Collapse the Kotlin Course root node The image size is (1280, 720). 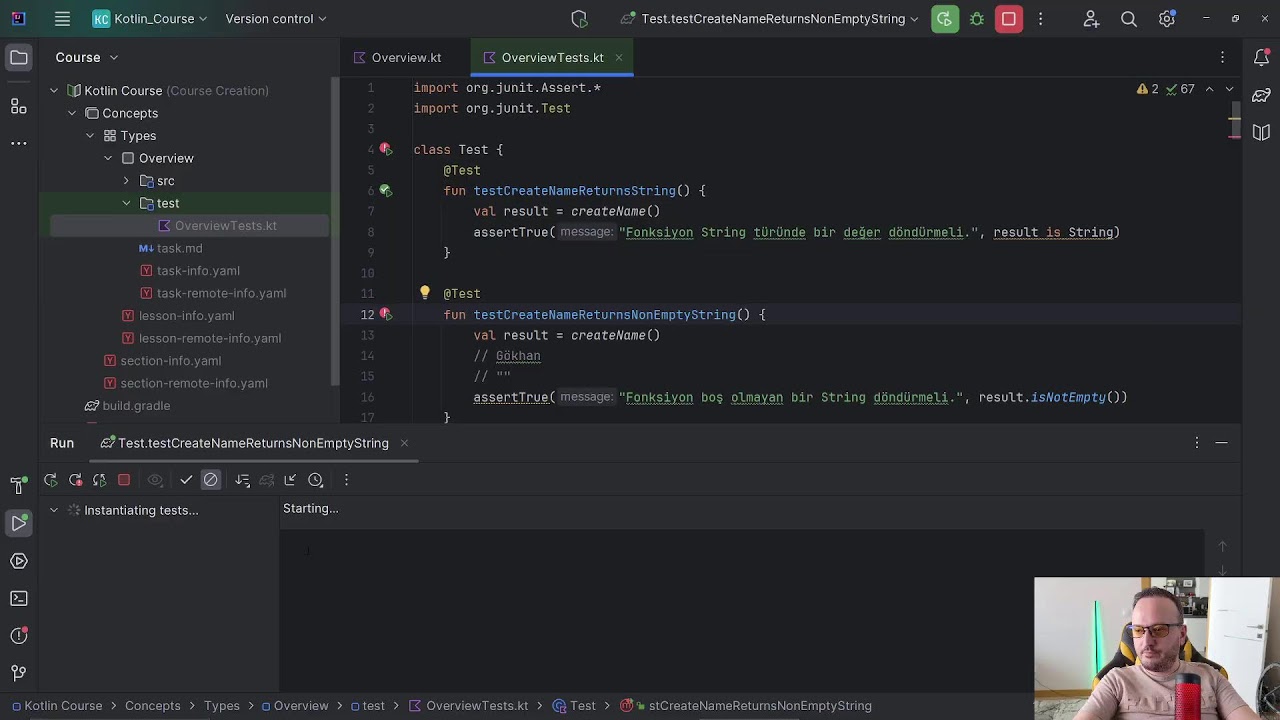click(54, 91)
